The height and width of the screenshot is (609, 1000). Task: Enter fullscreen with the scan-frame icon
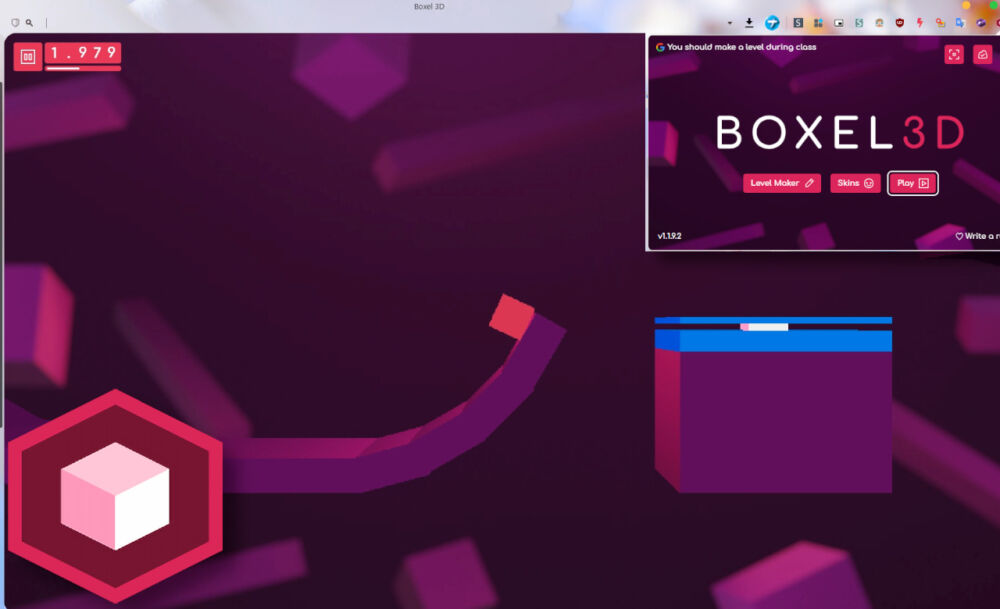pos(954,54)
